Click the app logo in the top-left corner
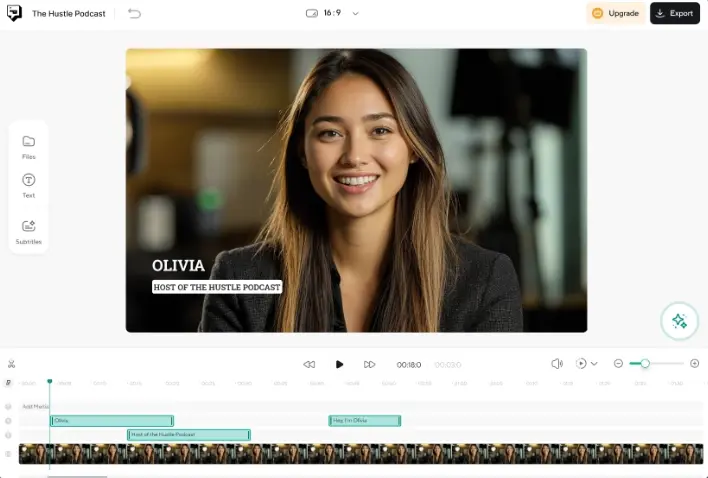The height and width of the screenshot is (478, 708). (x=14, y=13)
